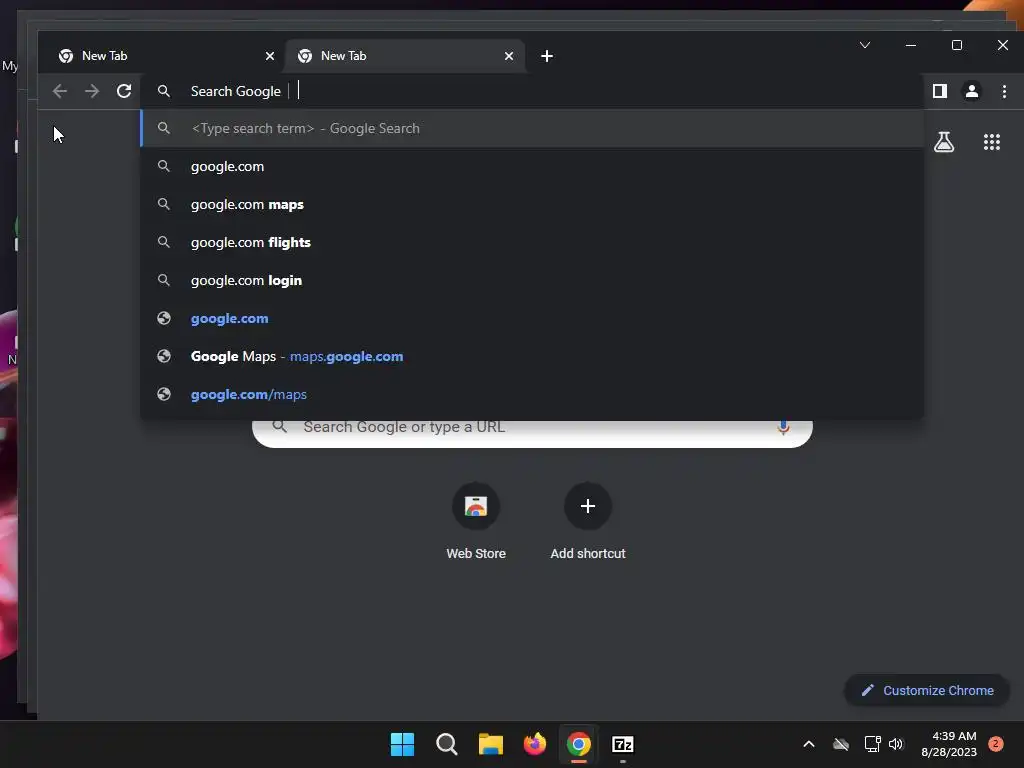Open Windows taskbar search
The height and width of the screenshot is (768, 1024).
[447, 744]
